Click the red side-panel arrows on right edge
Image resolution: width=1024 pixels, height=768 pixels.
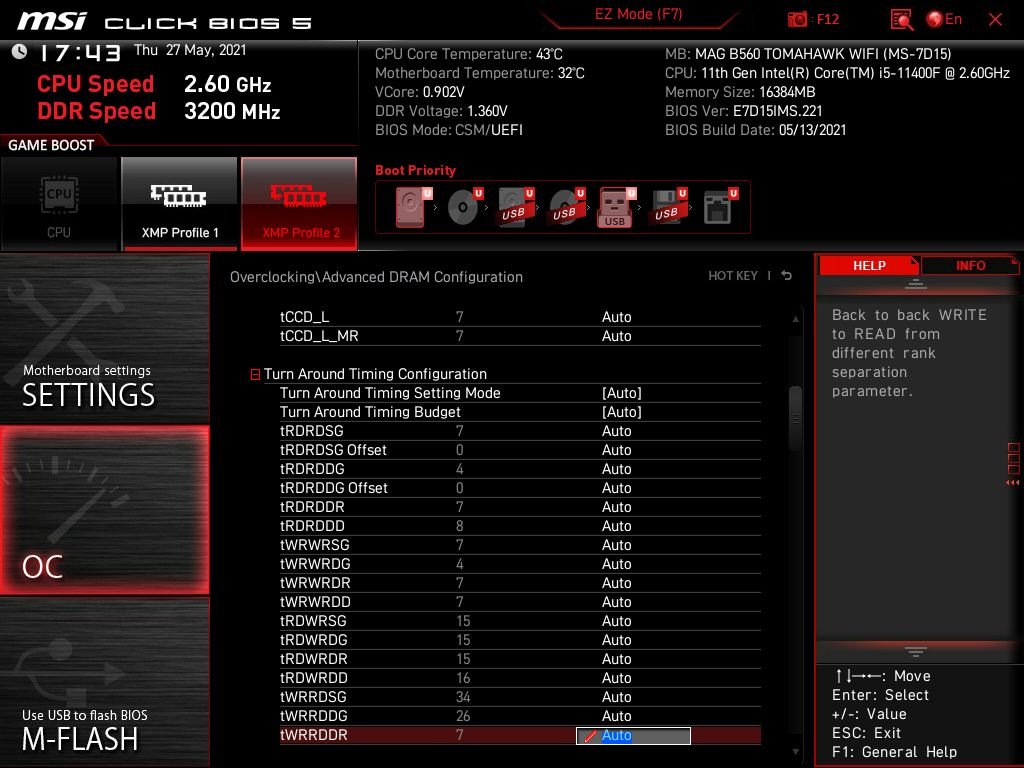[x=1013, y=483]
